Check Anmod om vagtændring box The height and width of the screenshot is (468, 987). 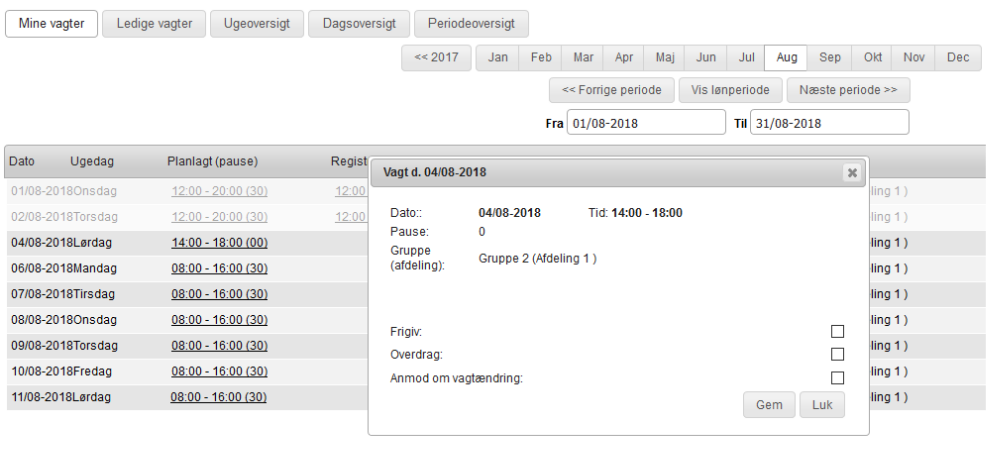click(838, 377)
